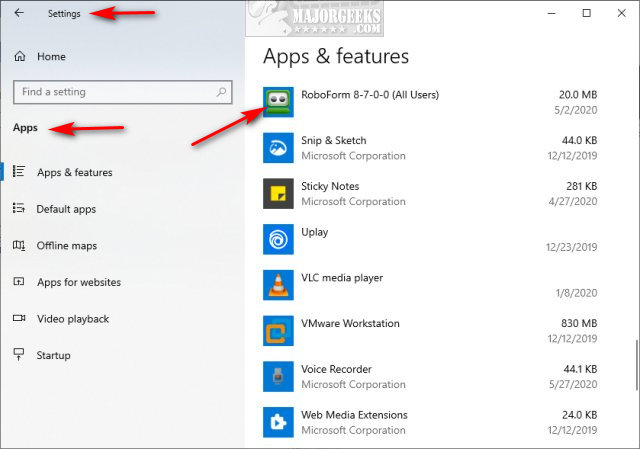Open Apps for websites settings
640x449 pixels.
pyautogui.click(x=79, y=282)
